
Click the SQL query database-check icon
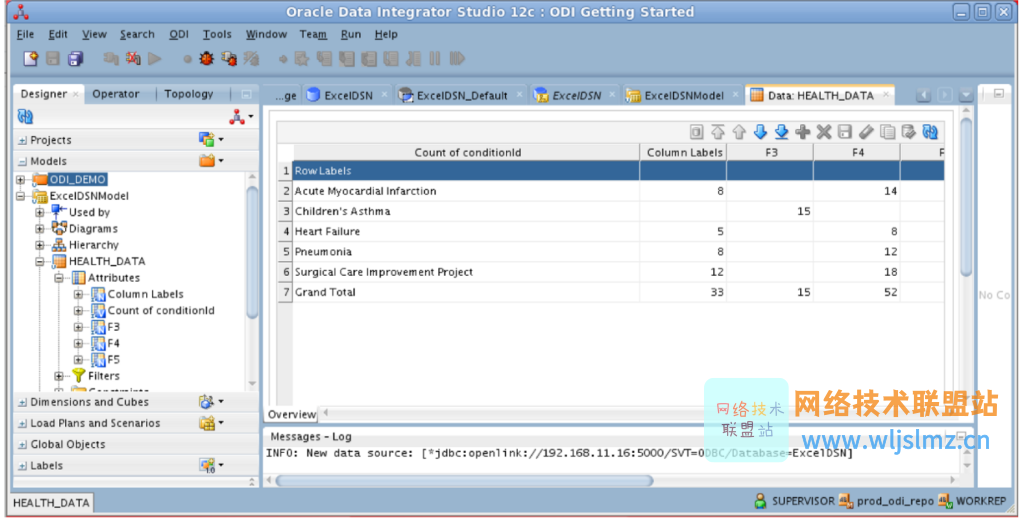908,132
